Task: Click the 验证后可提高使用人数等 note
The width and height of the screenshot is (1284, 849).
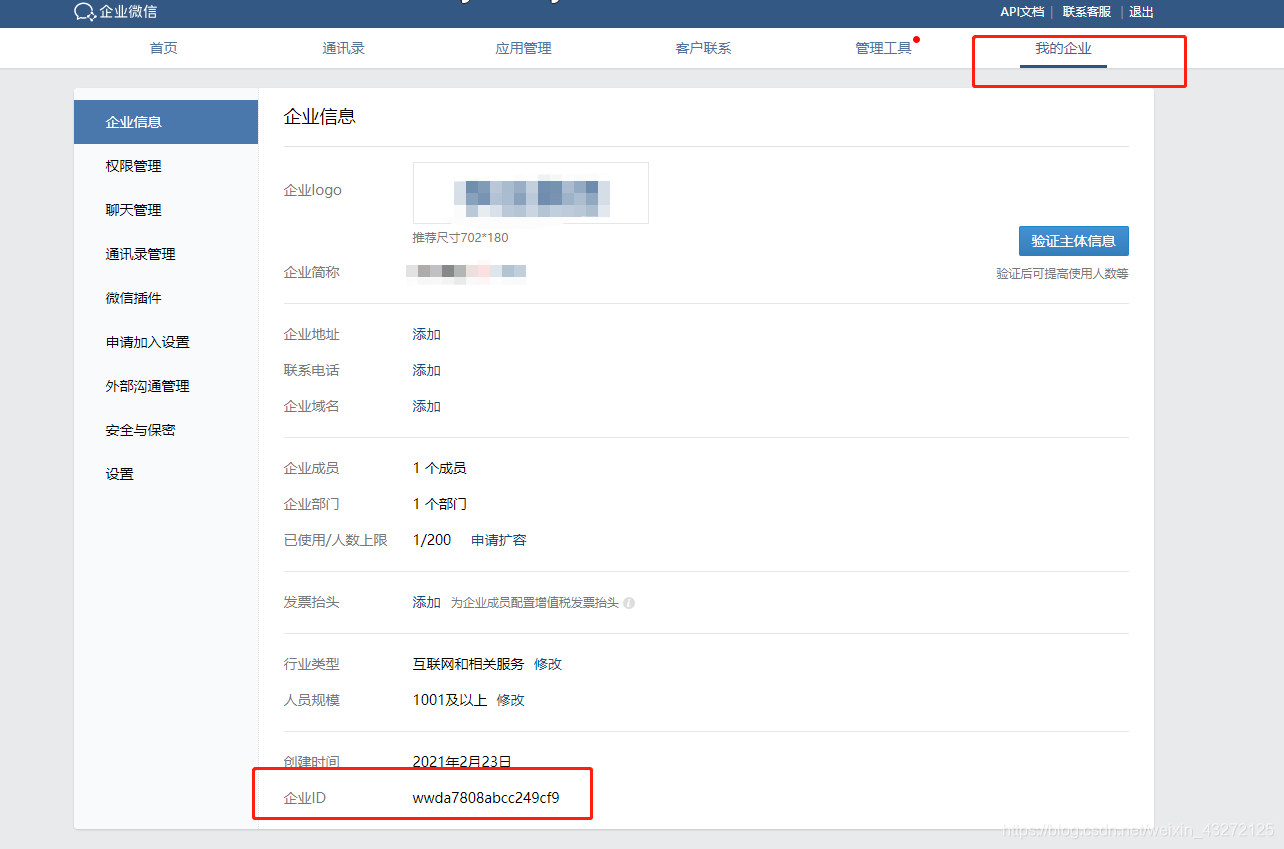Action: (1062, 273)
